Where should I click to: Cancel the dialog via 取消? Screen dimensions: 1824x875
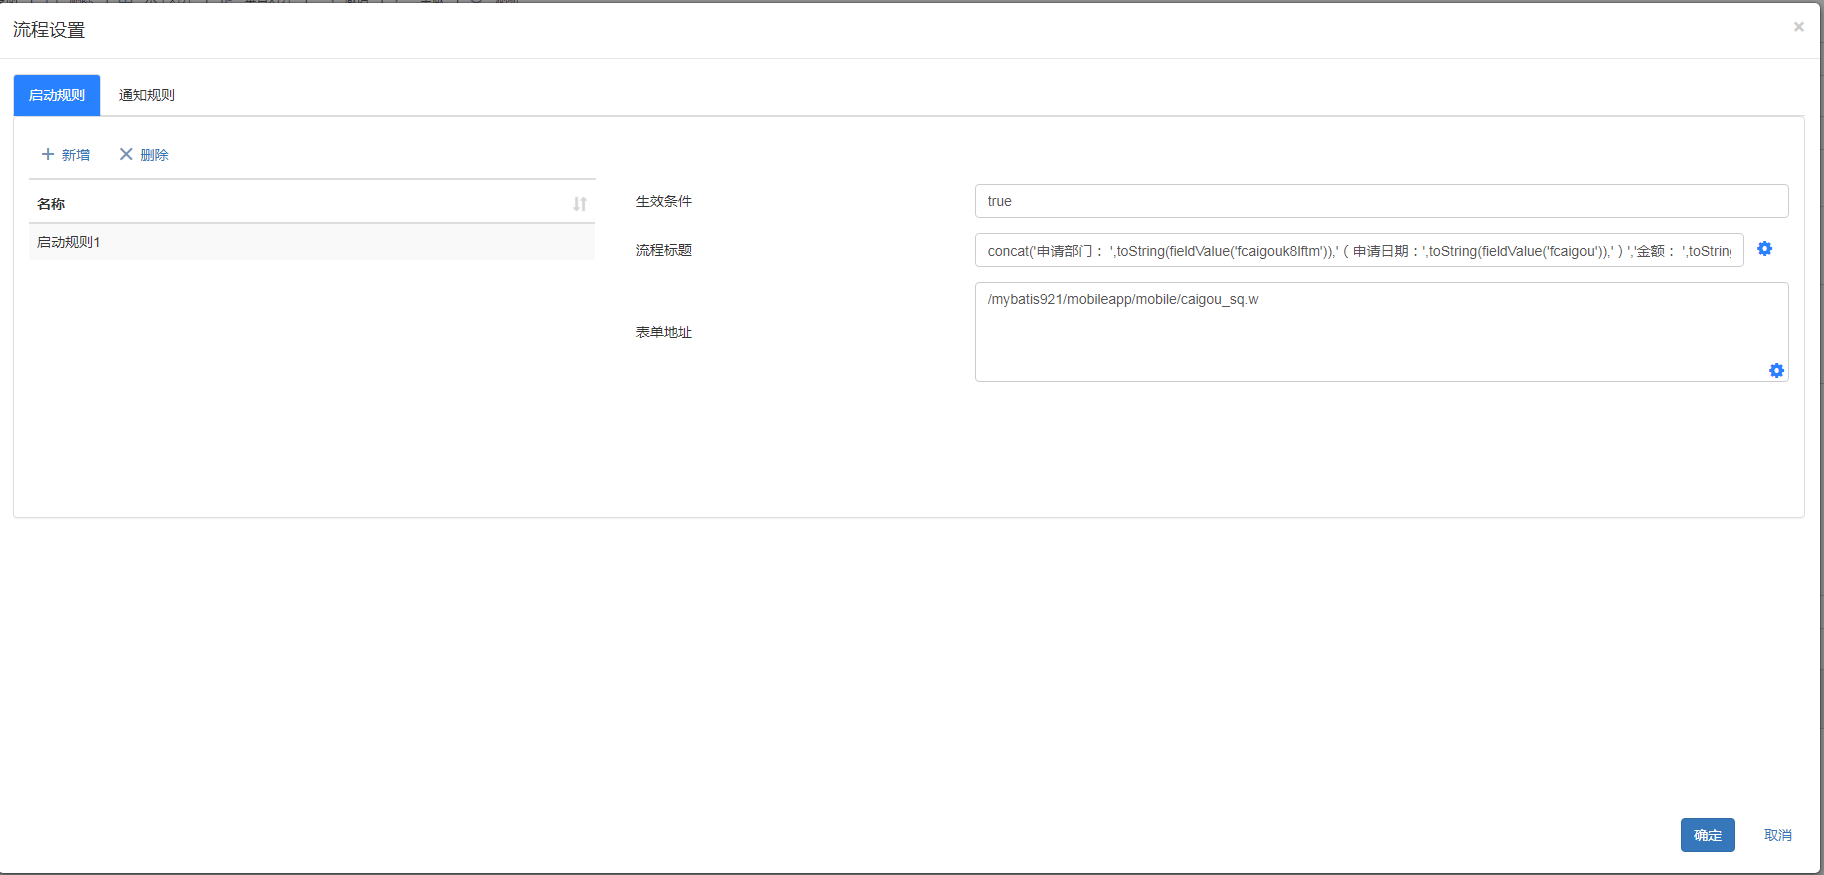point(1777,835)
